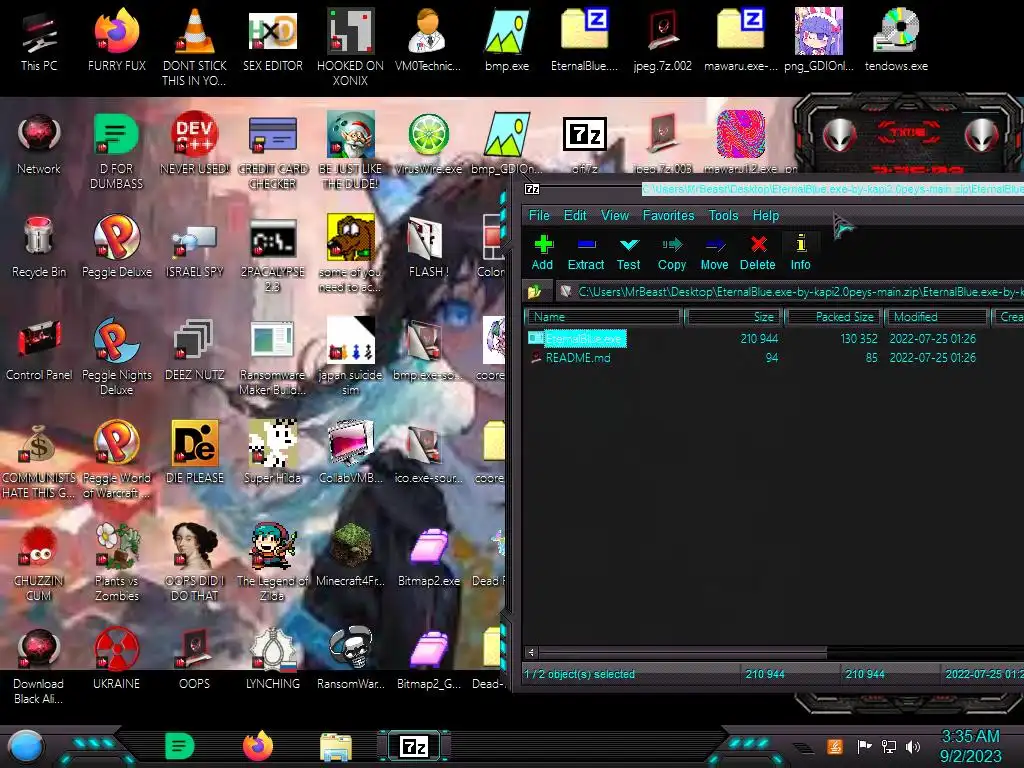Open Firefox from the taskbar
The height and width of the screenshot is (768, 1024).
(258, 746)
